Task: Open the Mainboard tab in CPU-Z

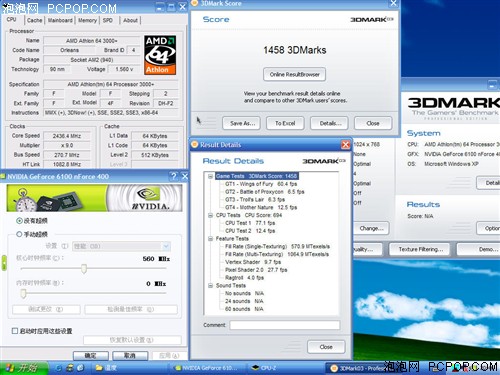Action: [60, 20]
